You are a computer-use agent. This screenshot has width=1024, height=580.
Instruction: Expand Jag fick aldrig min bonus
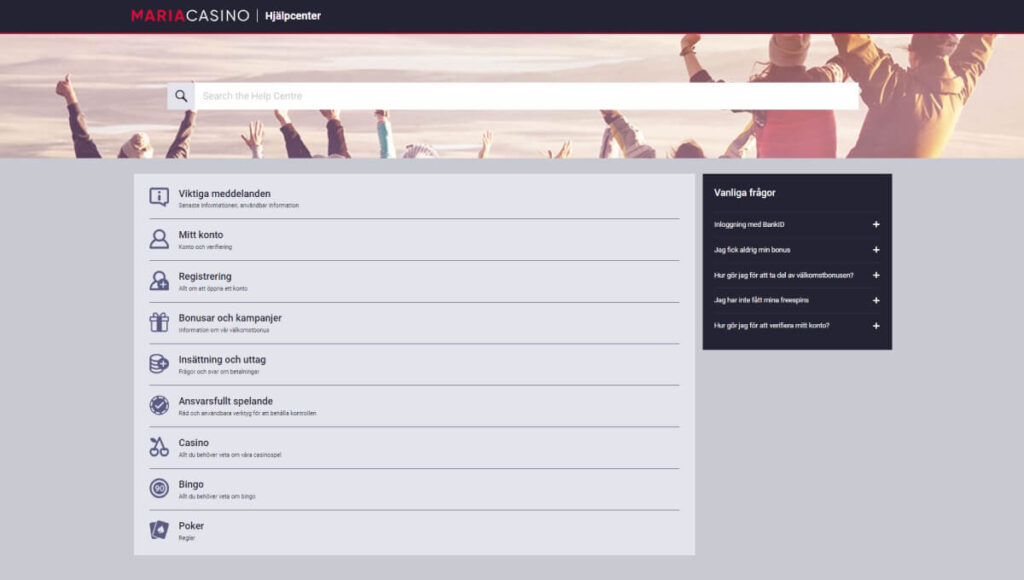tap(876, 250)
